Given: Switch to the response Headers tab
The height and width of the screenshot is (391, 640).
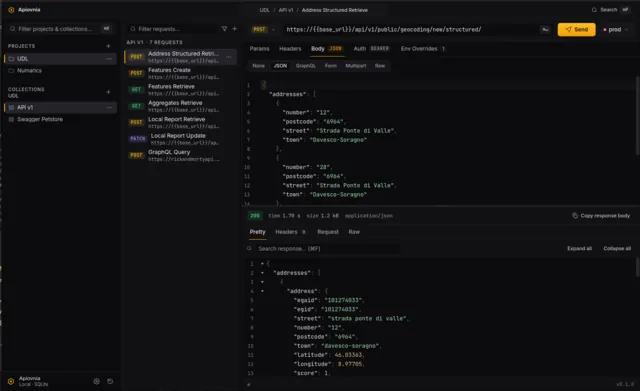Looking at the screenshot, I should 290,232.
